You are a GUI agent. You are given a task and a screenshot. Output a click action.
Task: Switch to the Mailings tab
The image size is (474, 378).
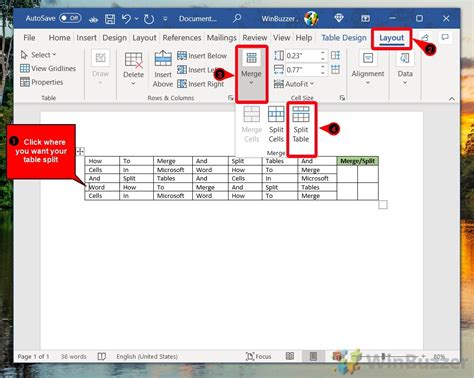221,38
